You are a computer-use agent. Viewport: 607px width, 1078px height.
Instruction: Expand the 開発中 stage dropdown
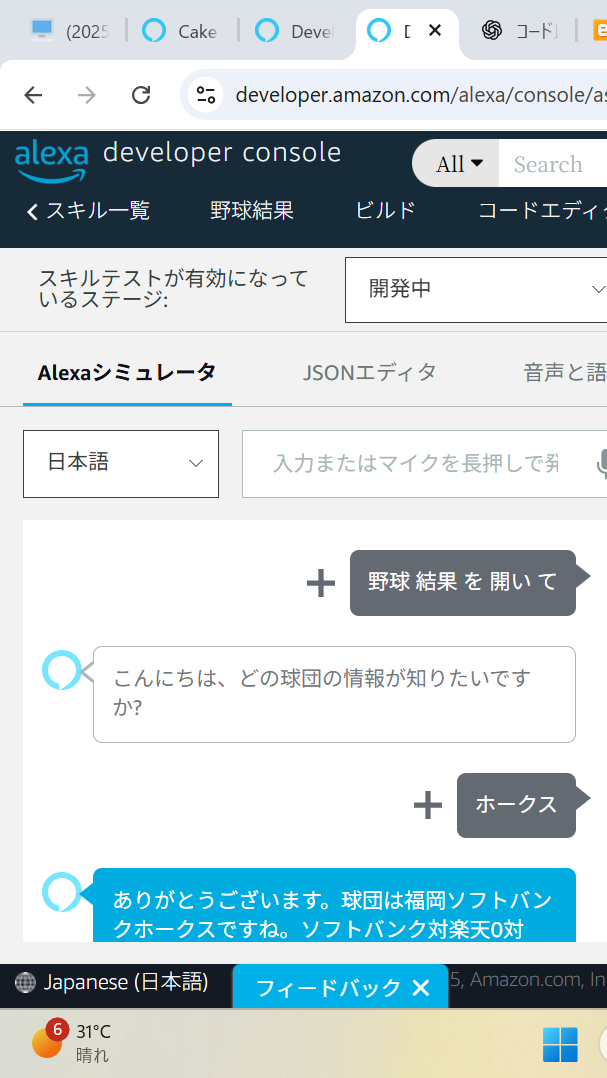tap(476, 290)
